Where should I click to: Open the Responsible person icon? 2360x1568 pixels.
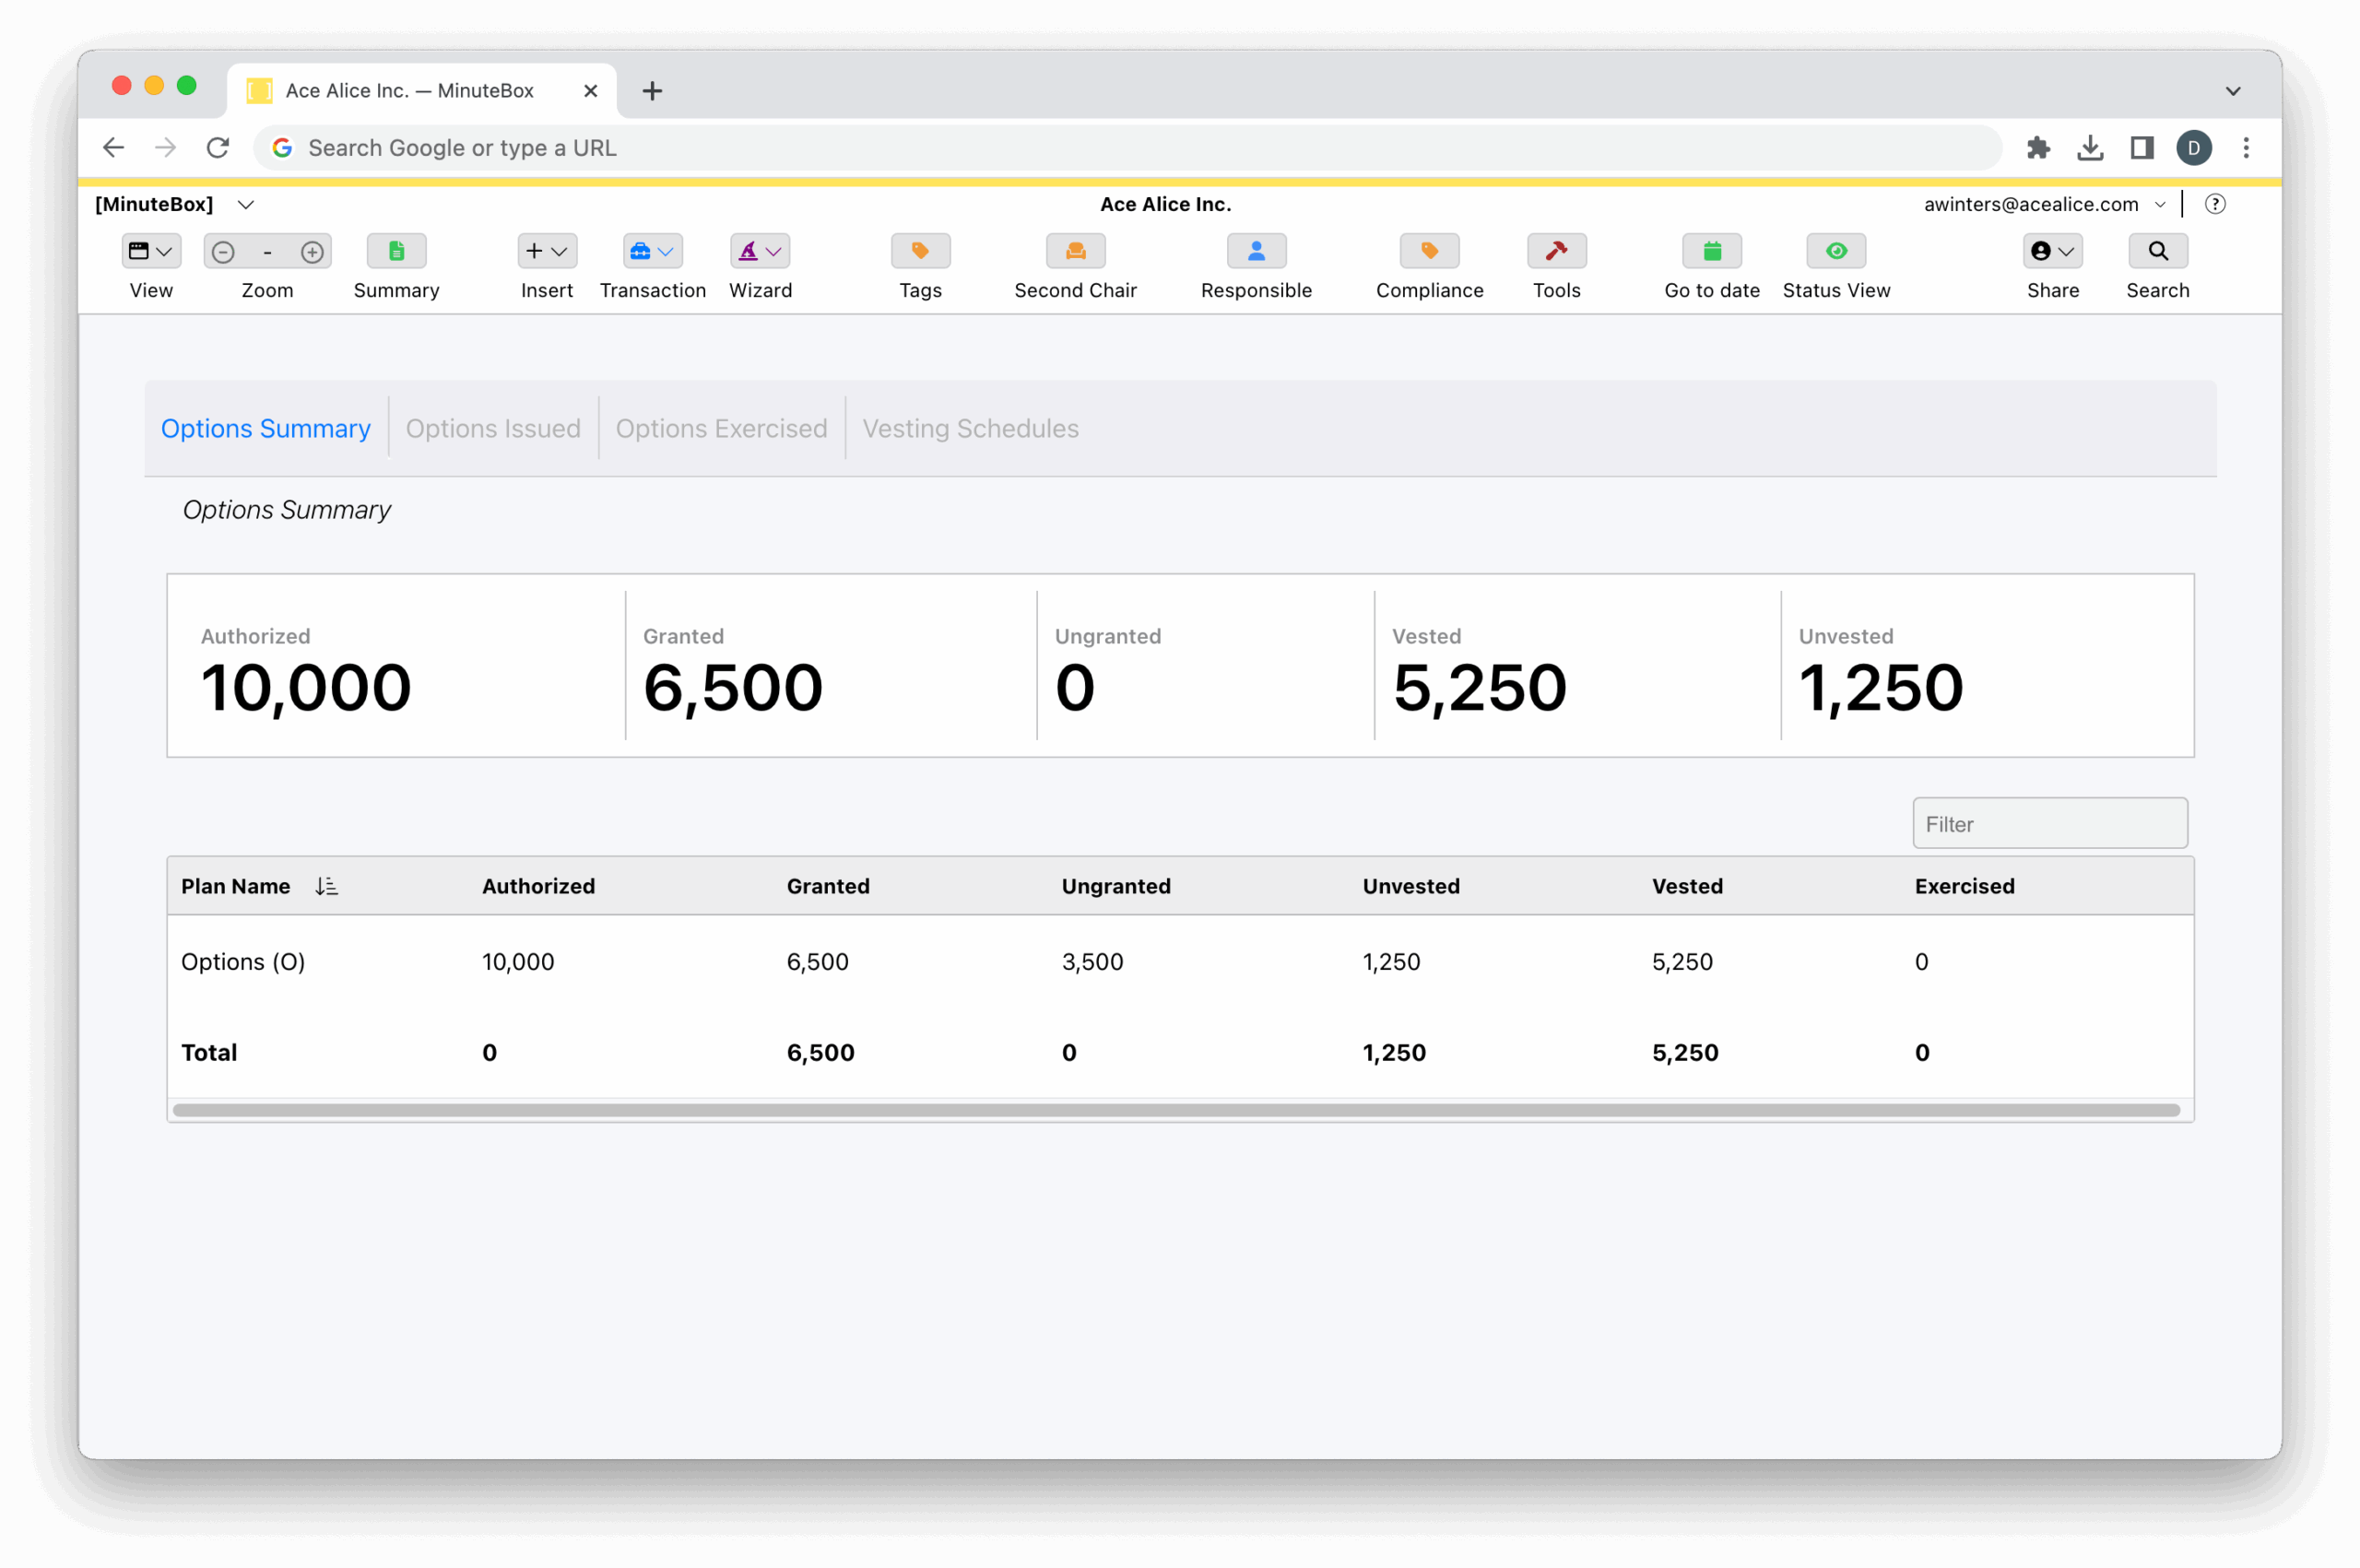coord(1256,251)
